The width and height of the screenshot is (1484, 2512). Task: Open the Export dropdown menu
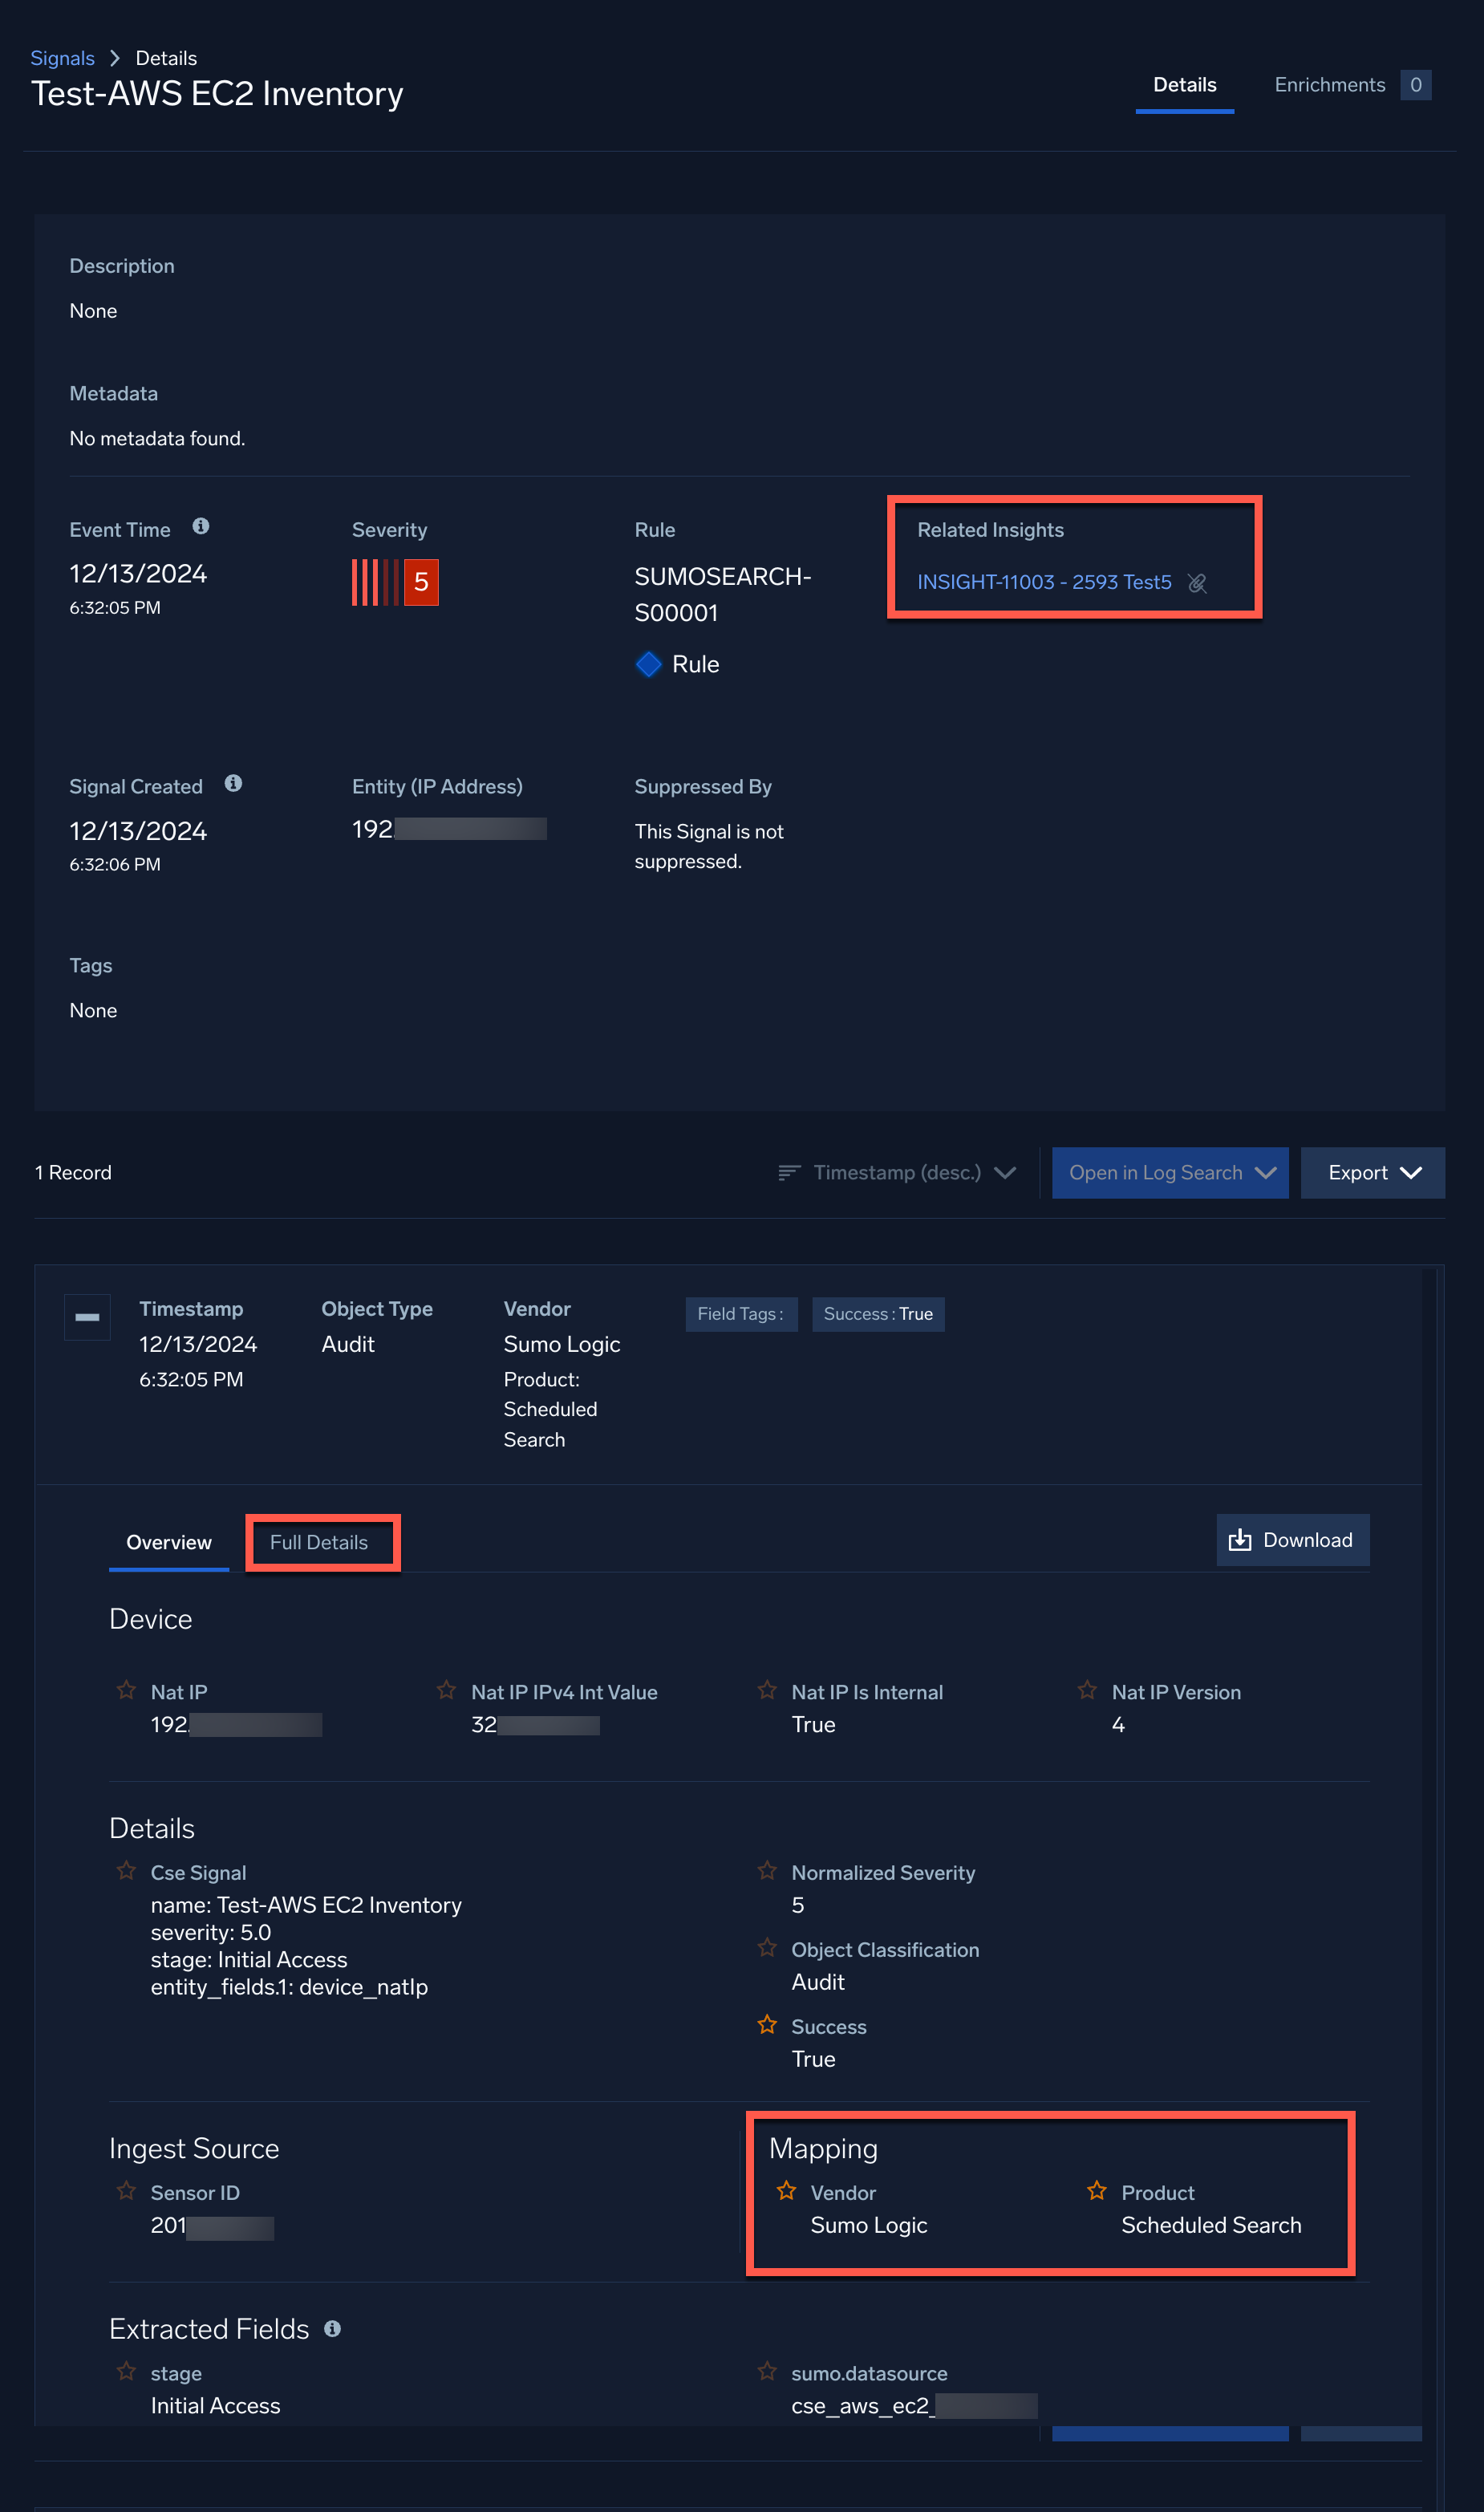1372,1172
